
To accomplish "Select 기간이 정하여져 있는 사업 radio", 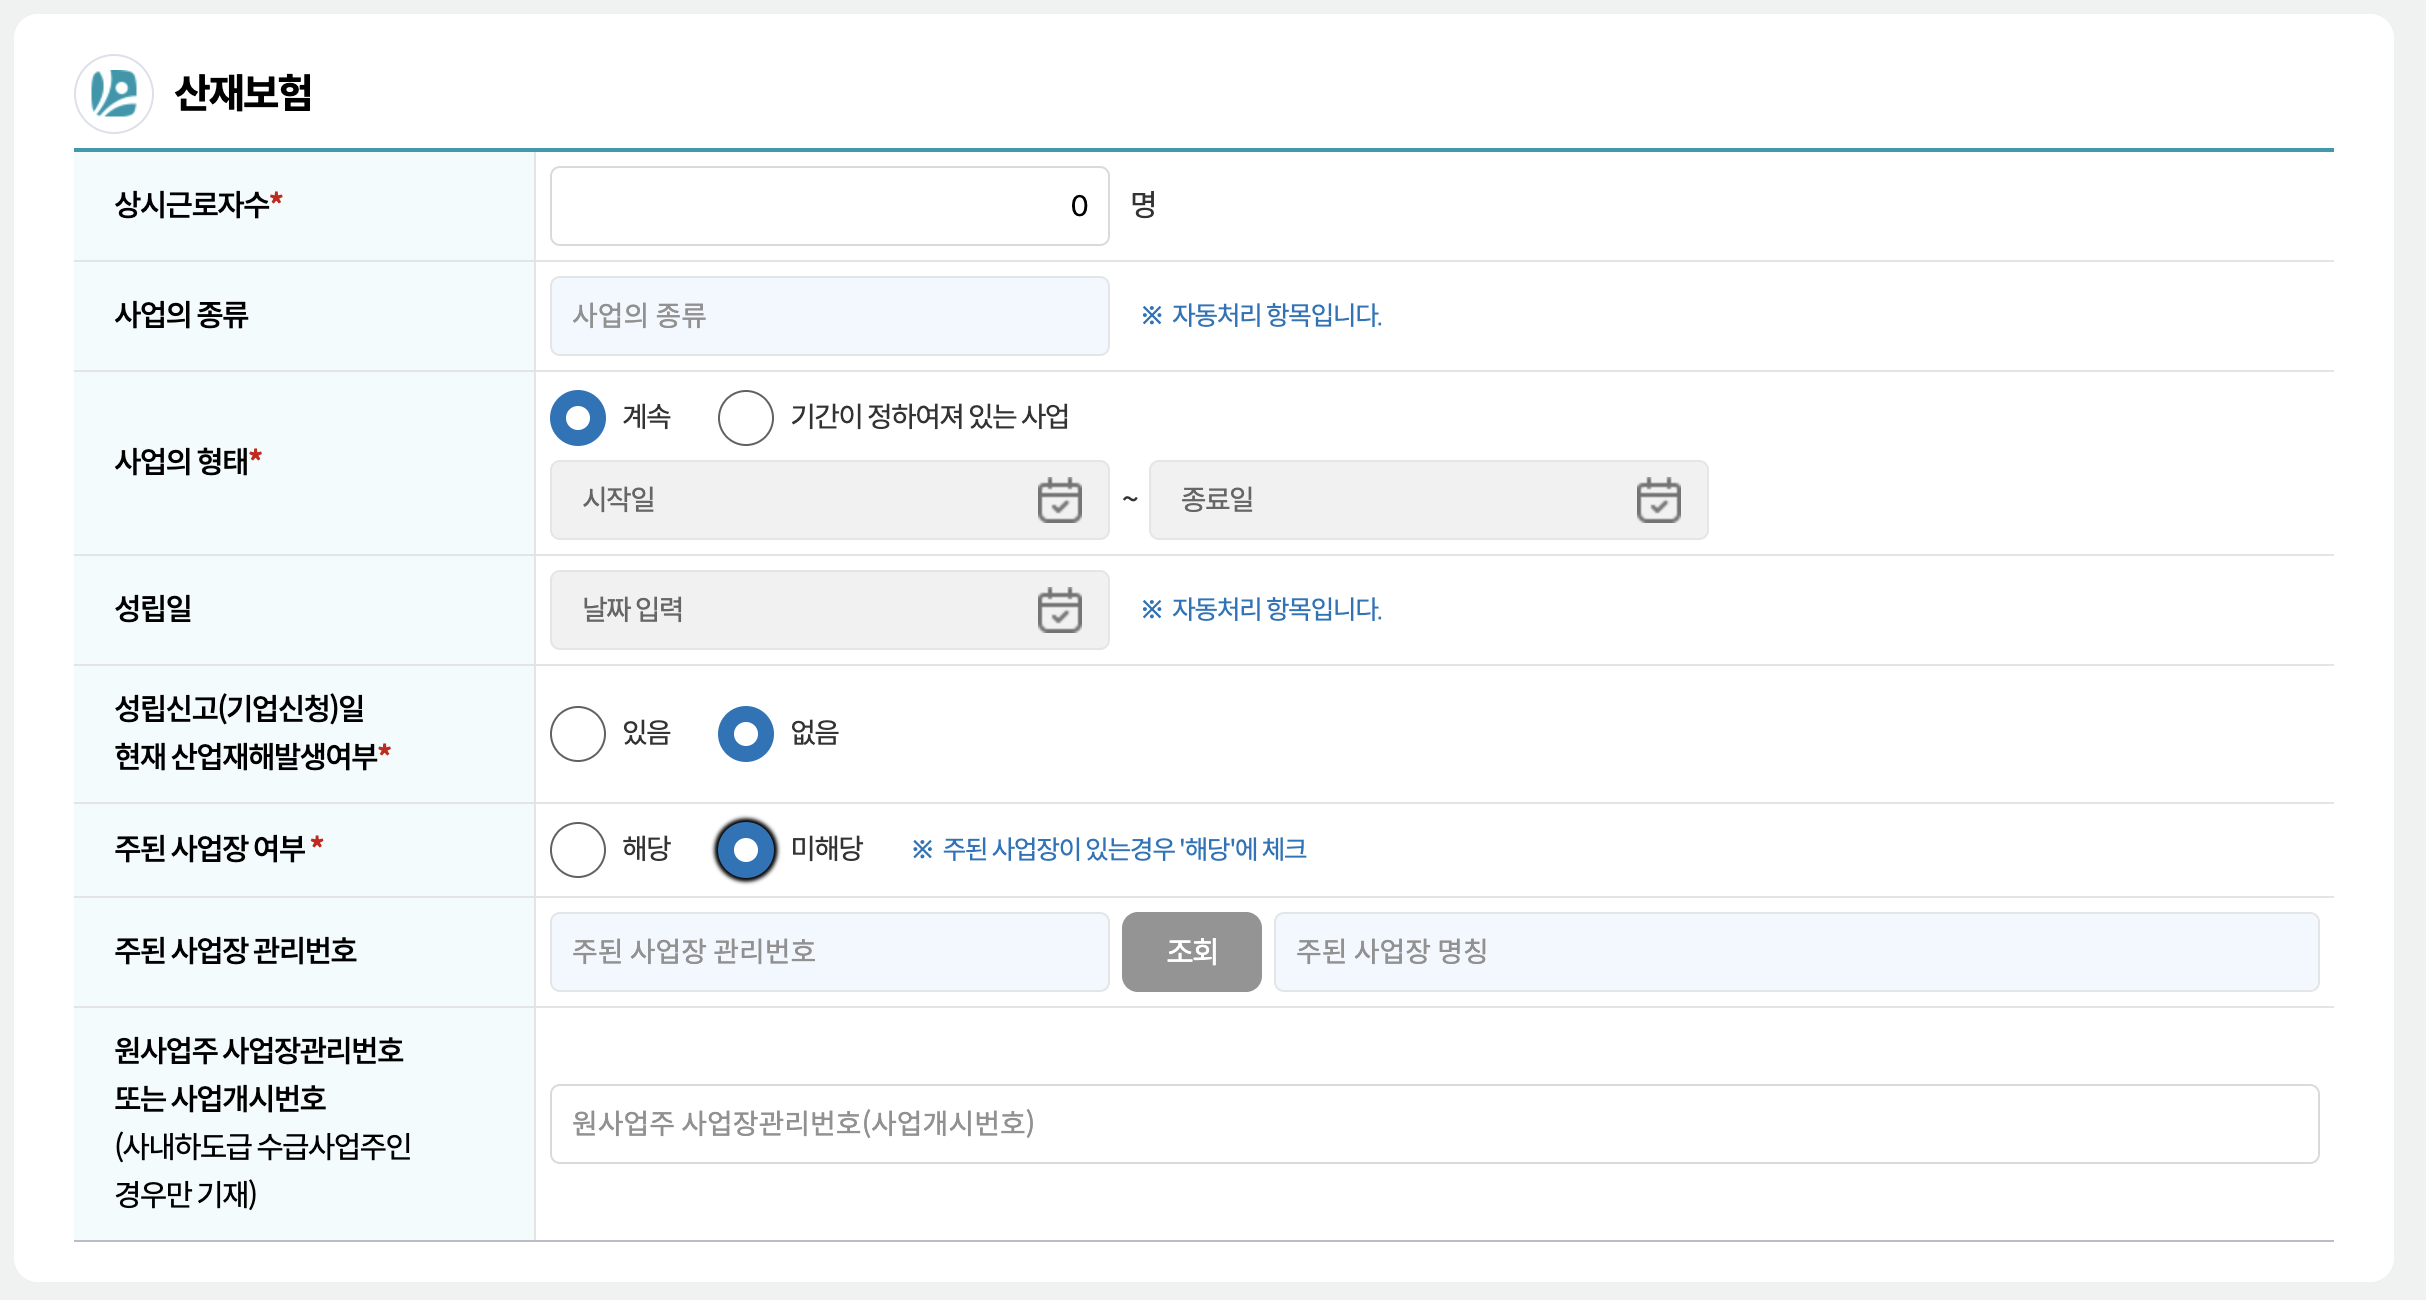I will 746,418.
